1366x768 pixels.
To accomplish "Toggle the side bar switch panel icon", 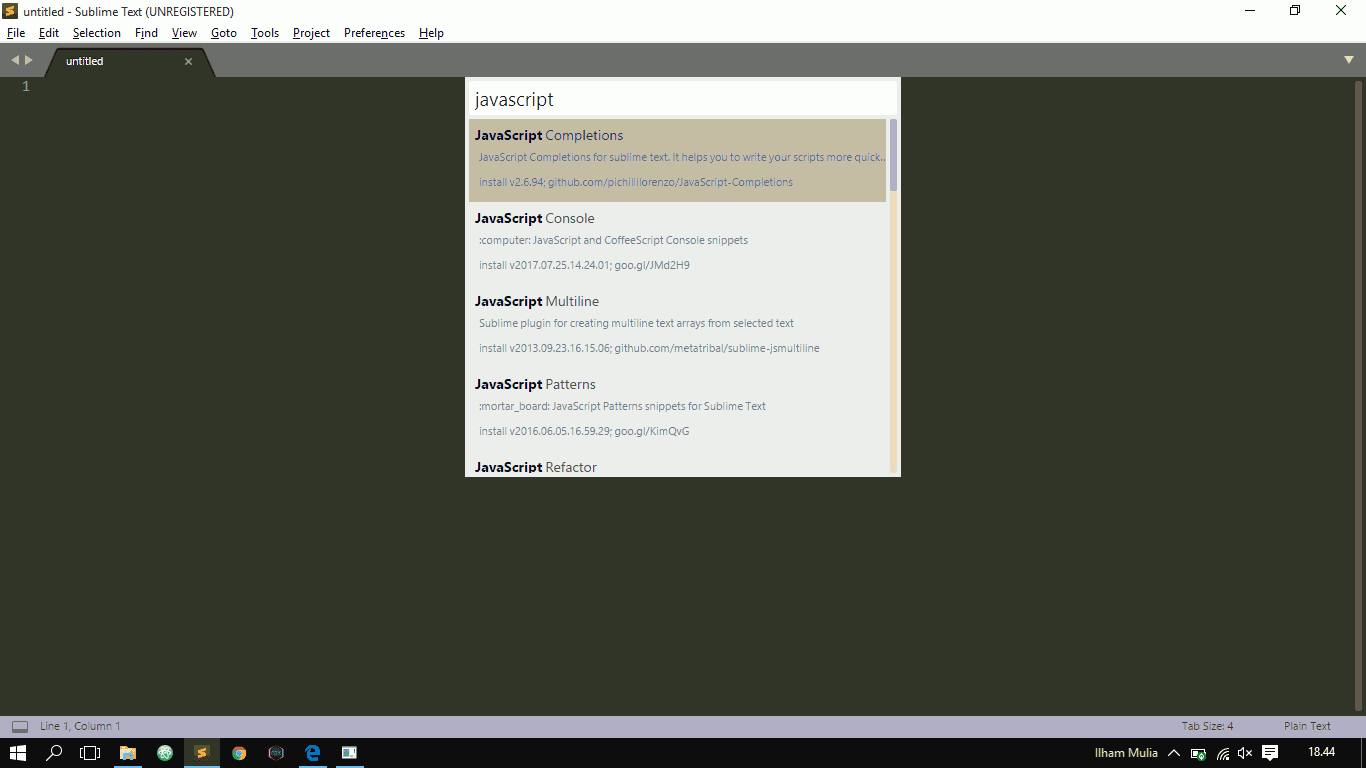I will 20,726.
